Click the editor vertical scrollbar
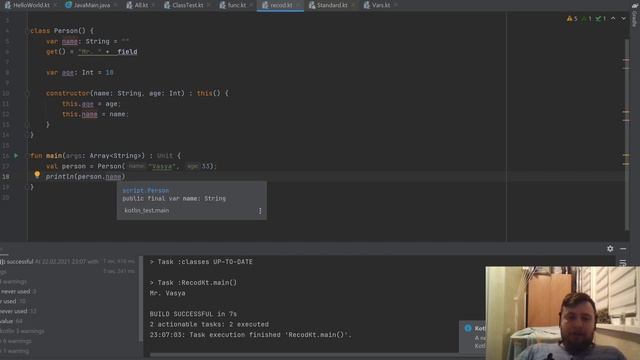The height and width of the screenshot is (360, 640). coord(627,135)
